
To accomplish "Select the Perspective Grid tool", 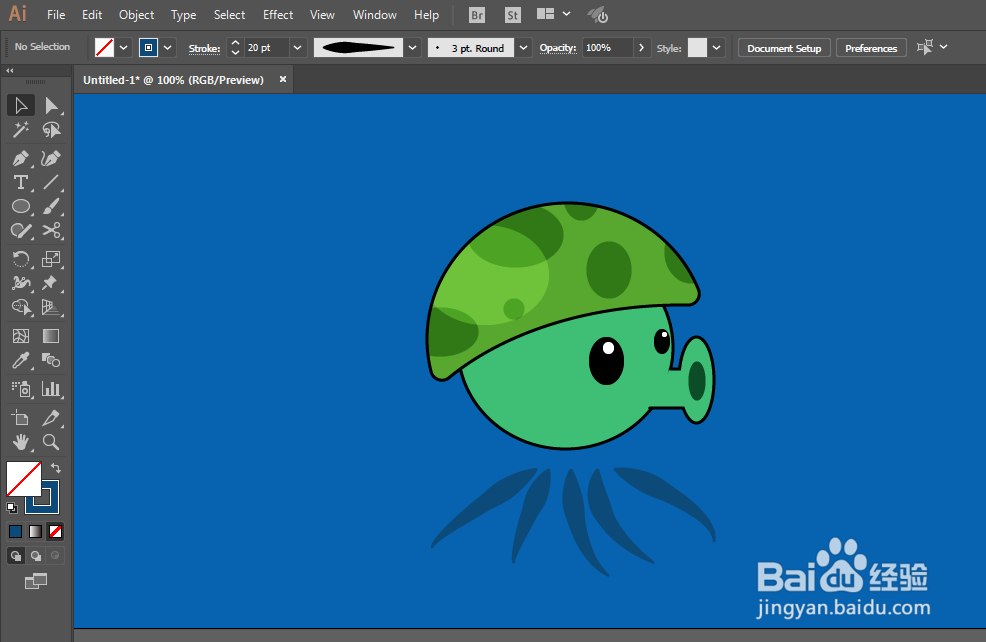I will point(51,307).
